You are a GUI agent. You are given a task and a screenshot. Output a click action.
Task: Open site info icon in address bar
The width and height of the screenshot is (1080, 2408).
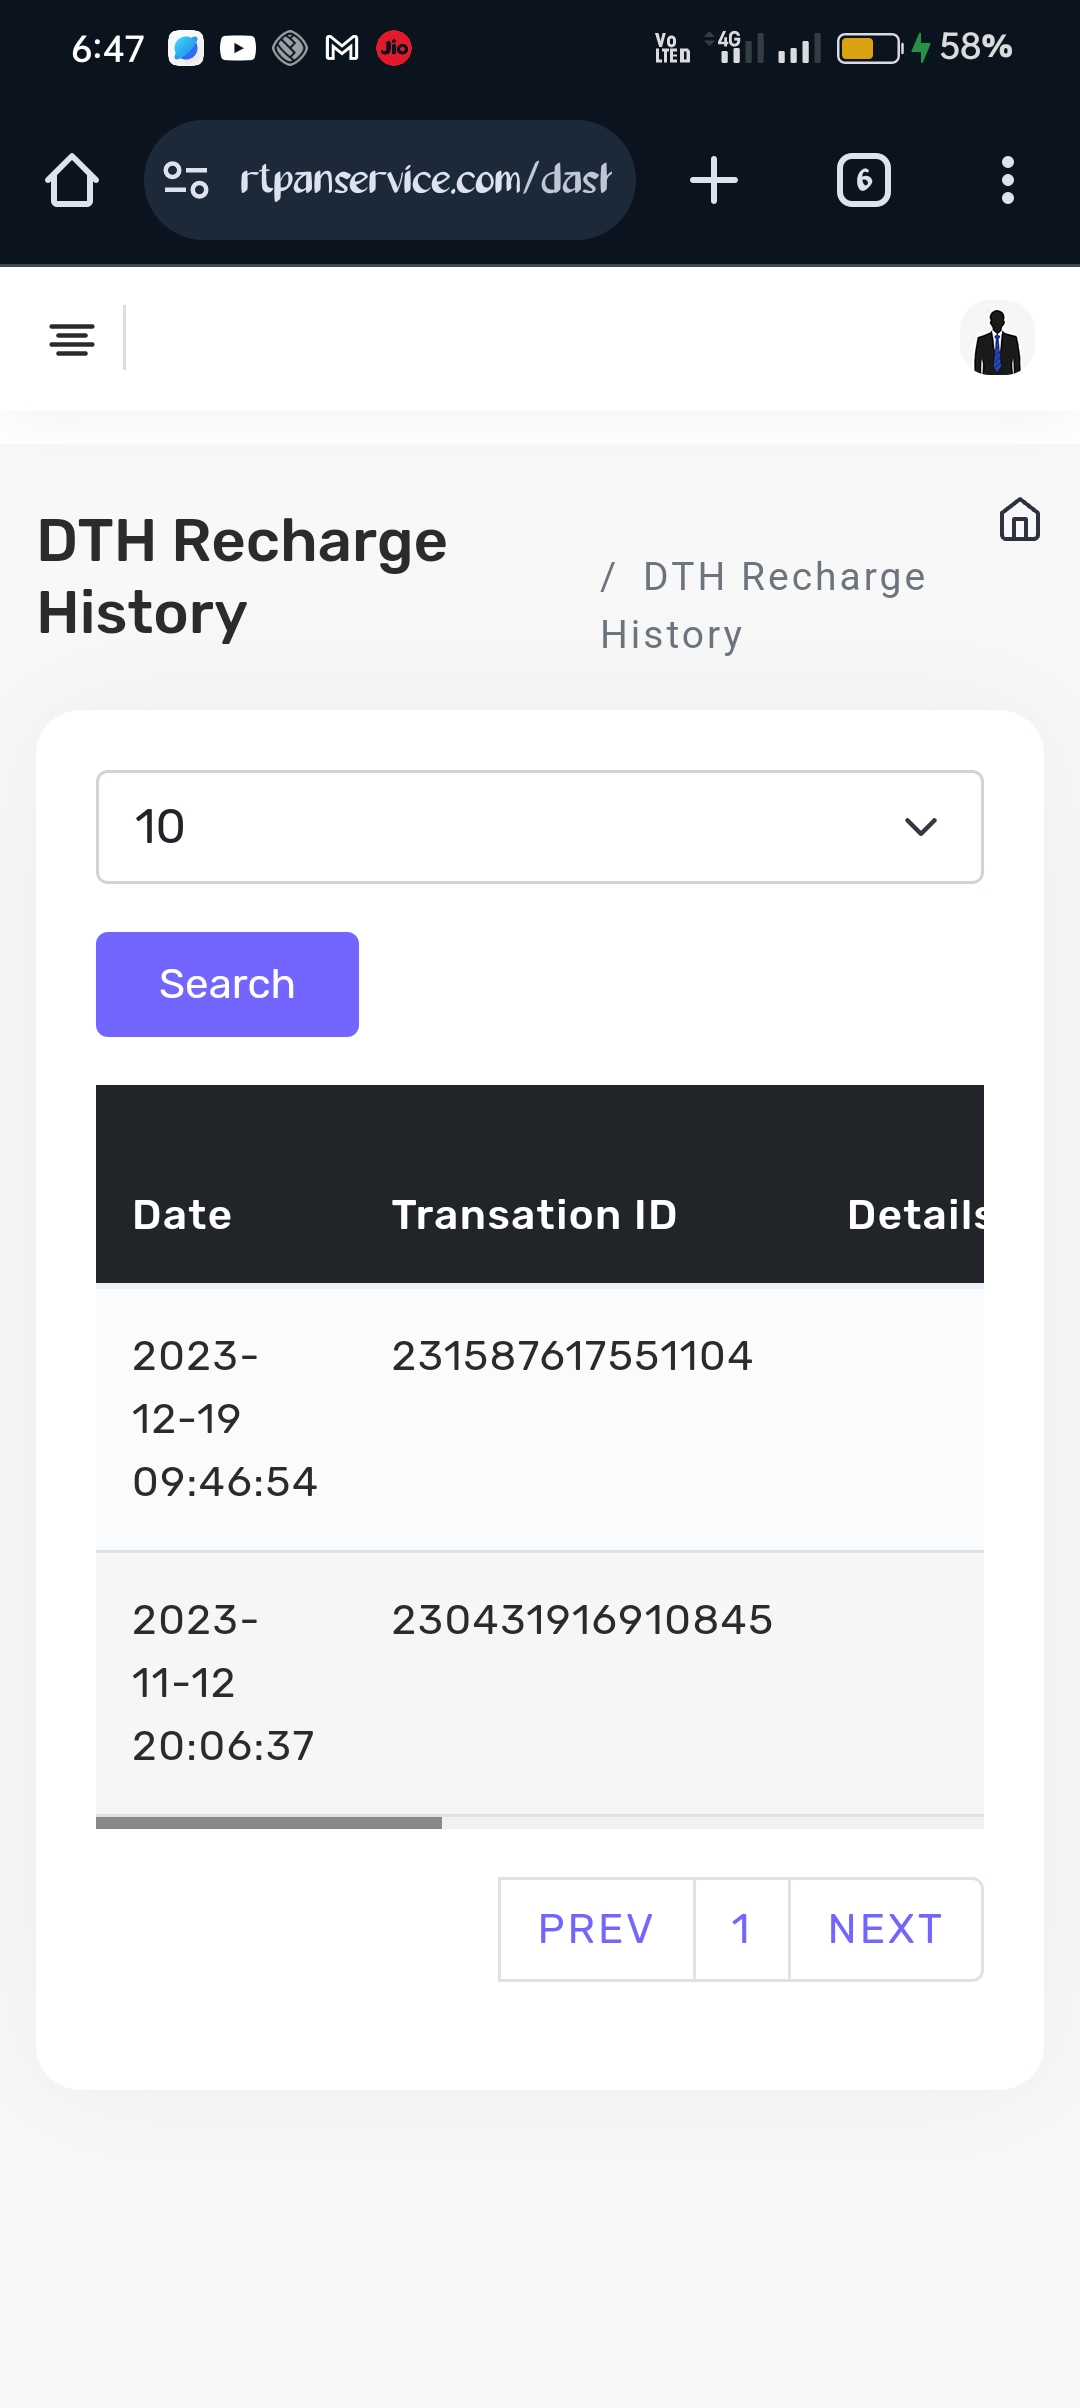(x=186, y=180)
